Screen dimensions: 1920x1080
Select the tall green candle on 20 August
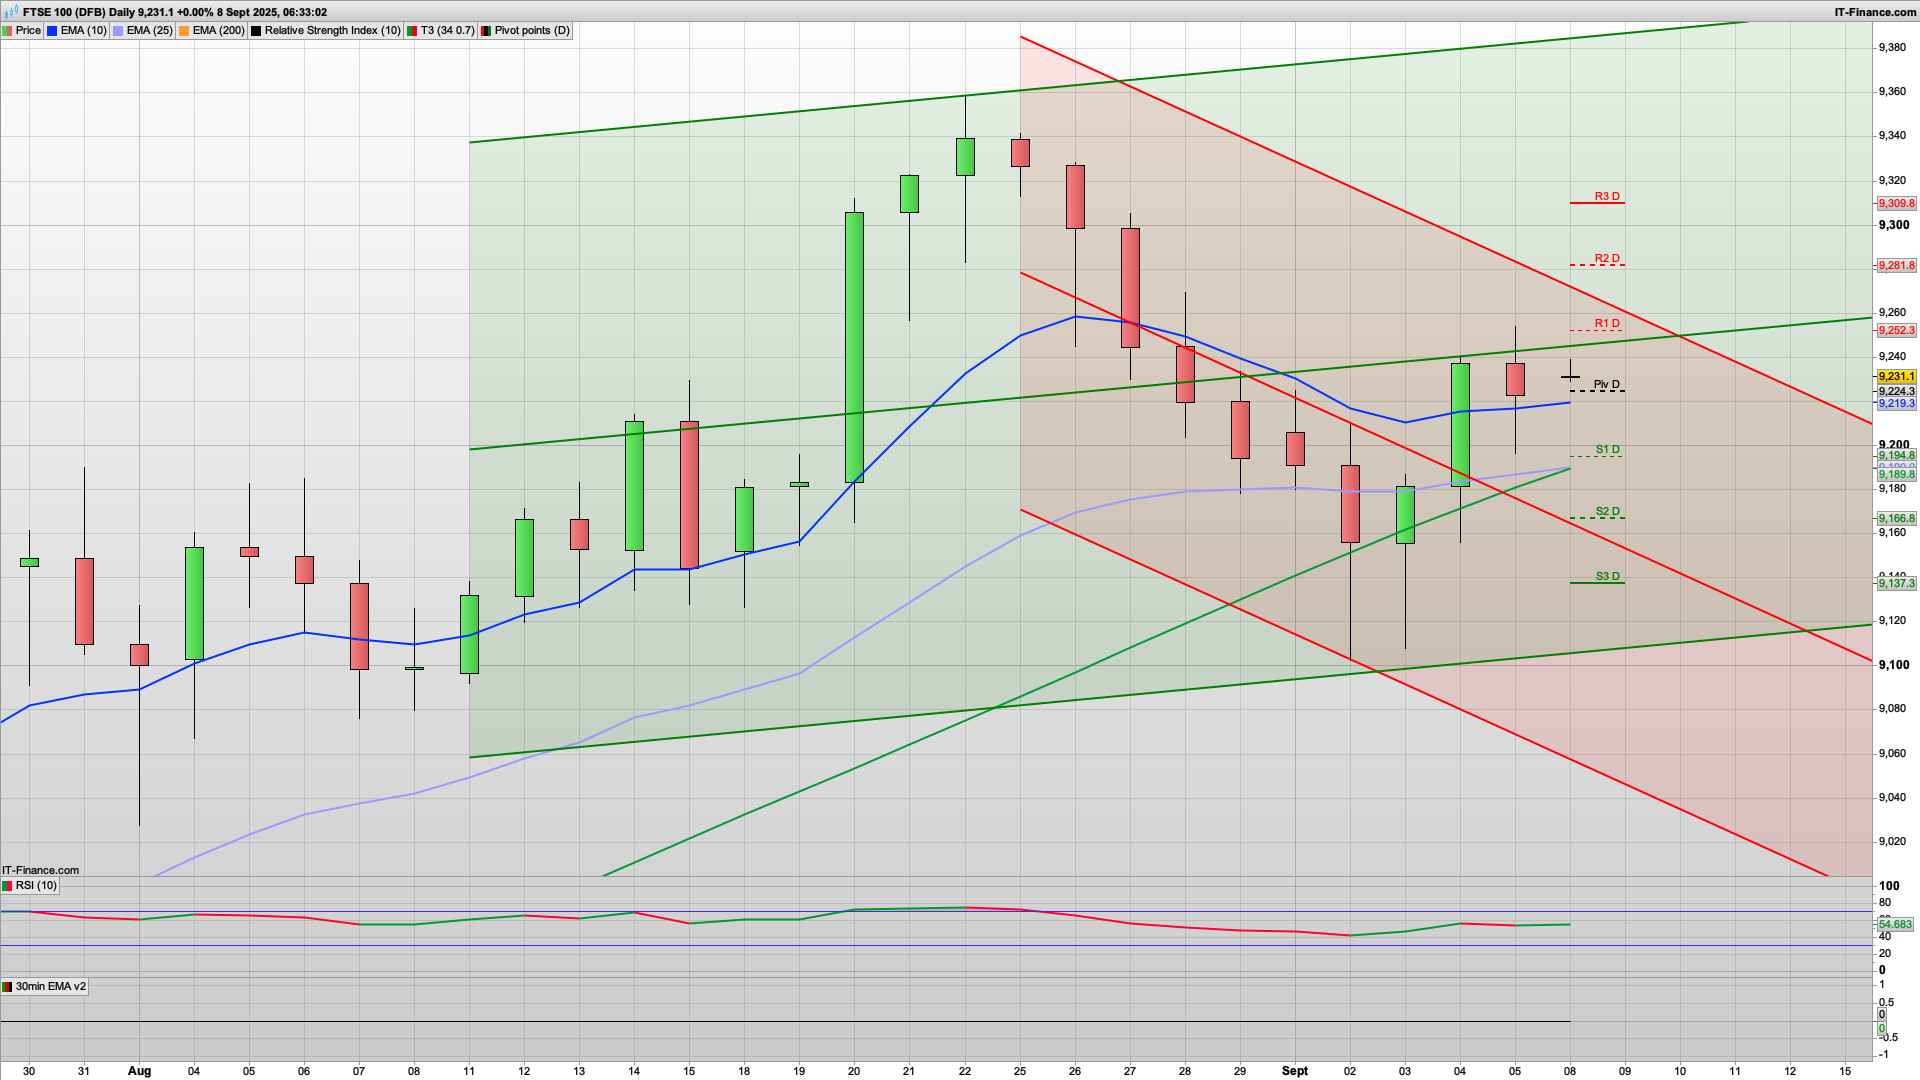[x=854, y=347]
